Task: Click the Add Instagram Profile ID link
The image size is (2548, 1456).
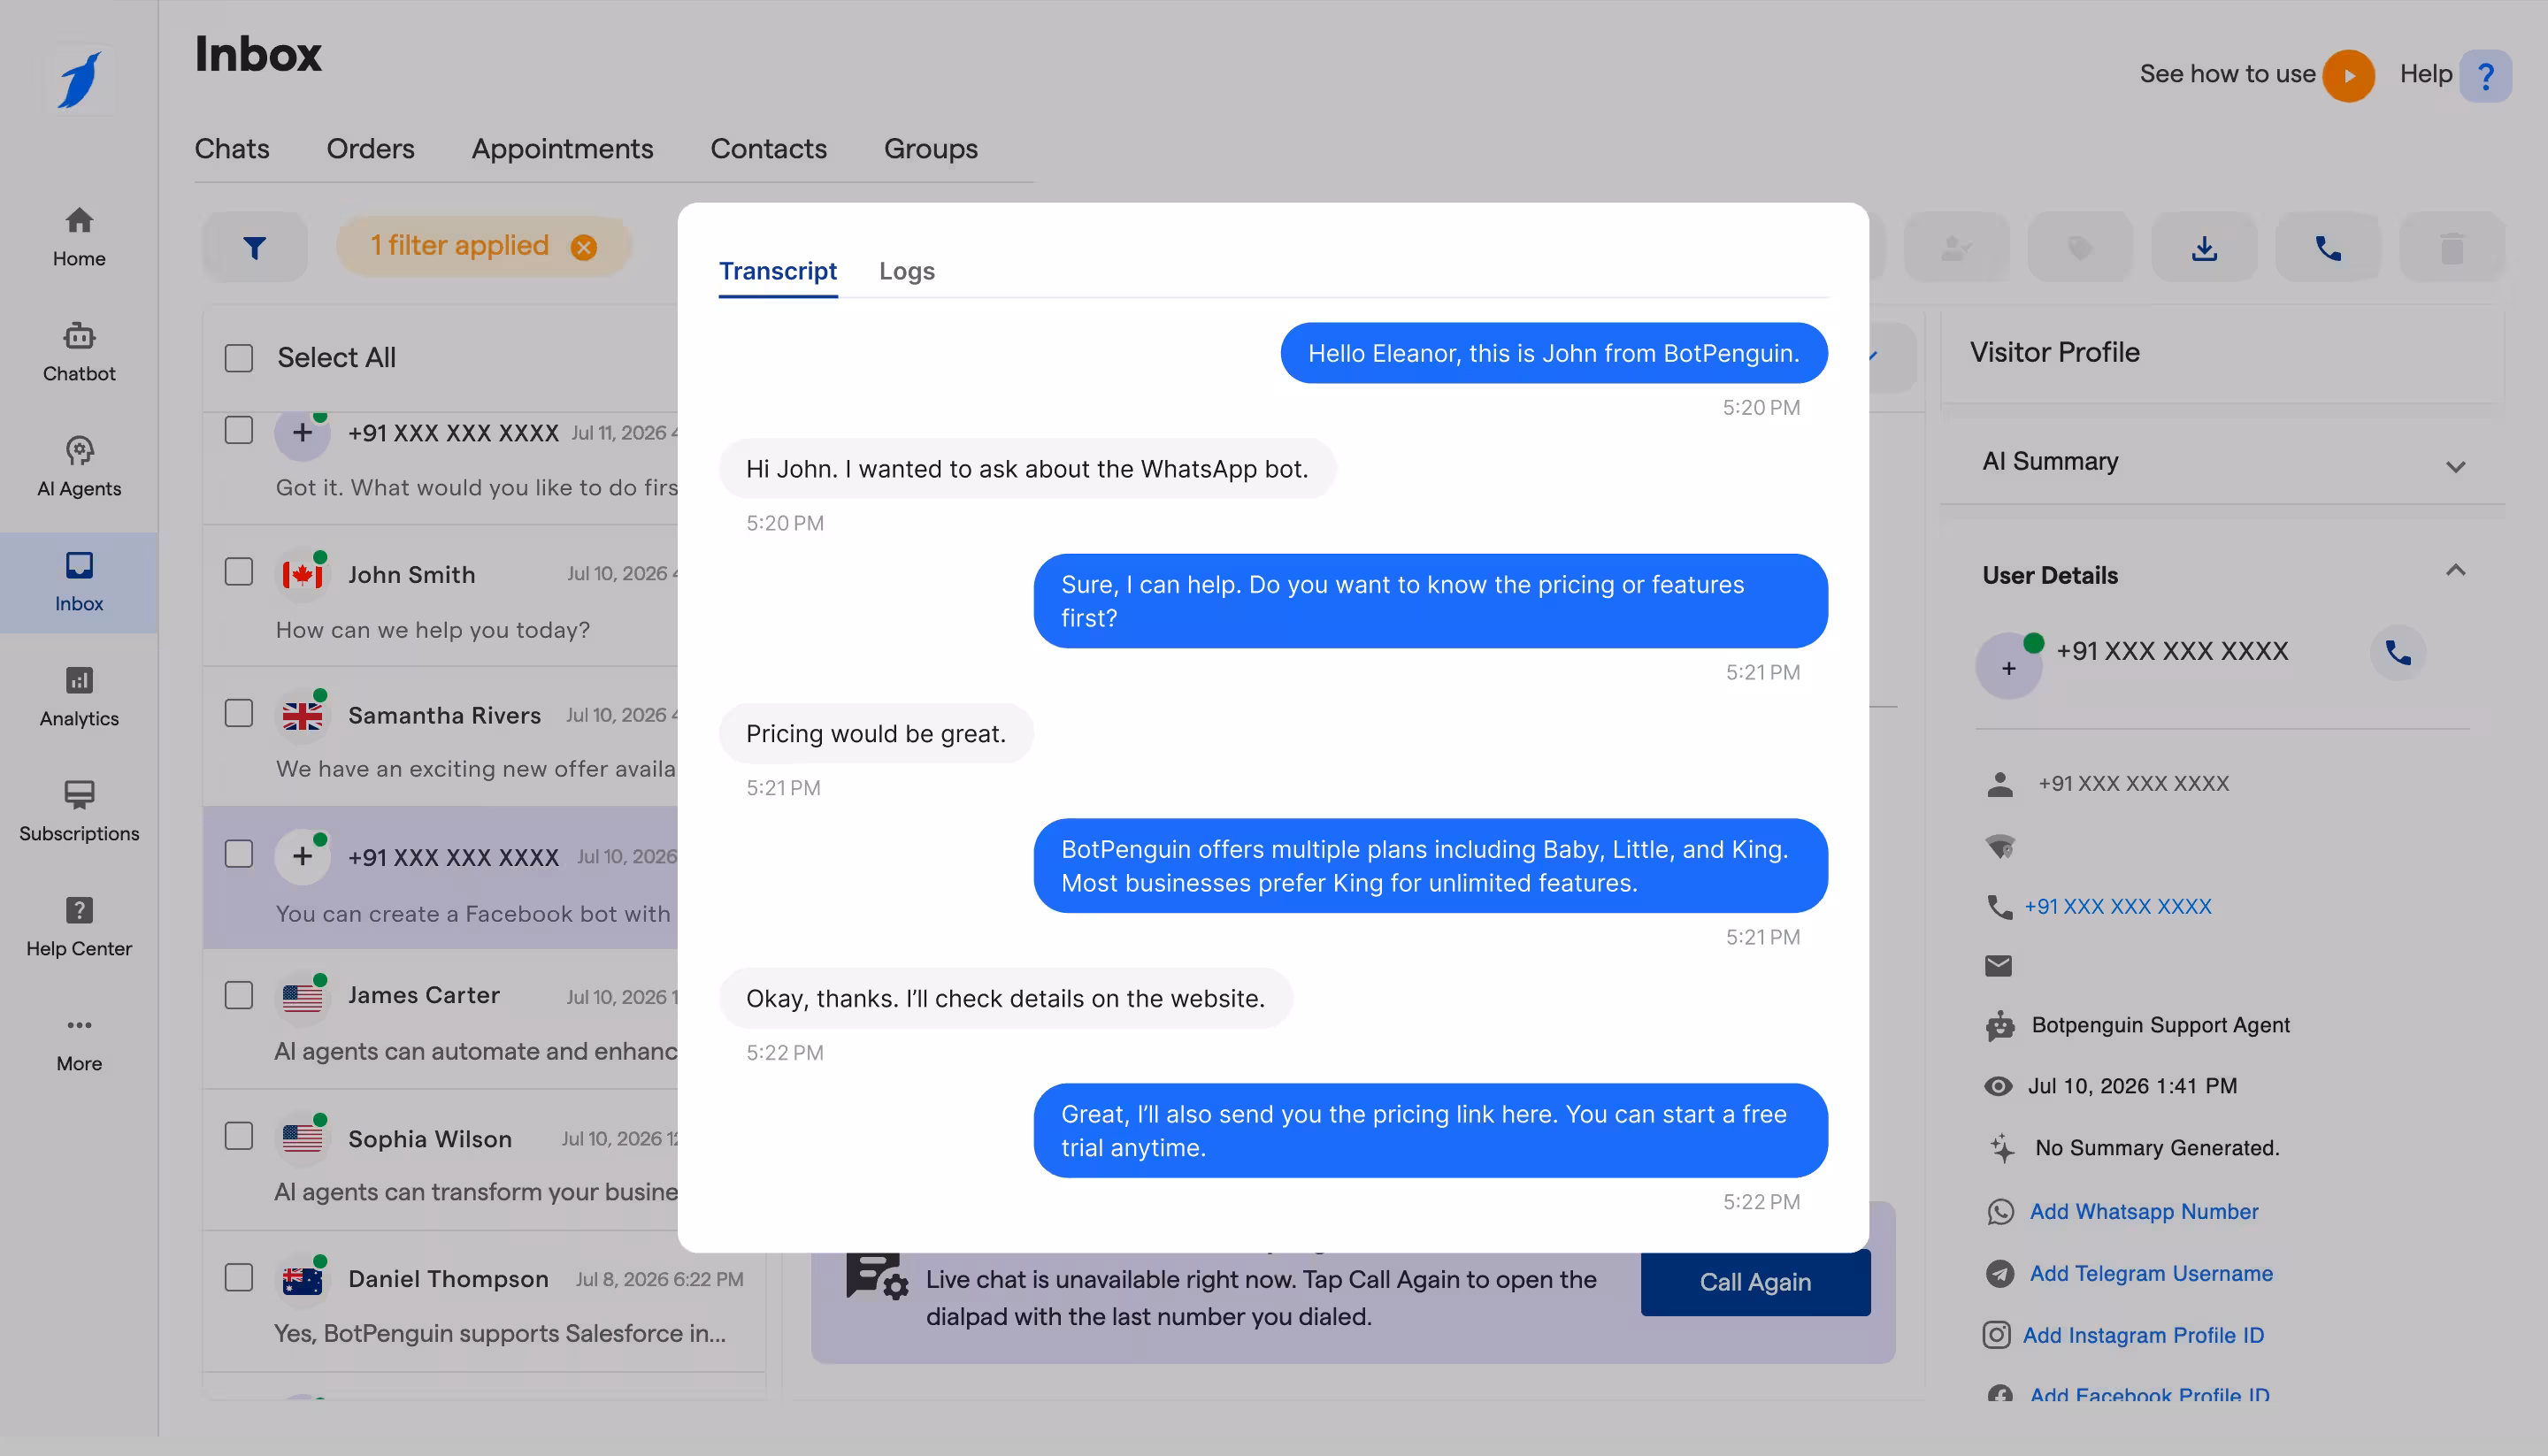Action: point(2143,1336)
